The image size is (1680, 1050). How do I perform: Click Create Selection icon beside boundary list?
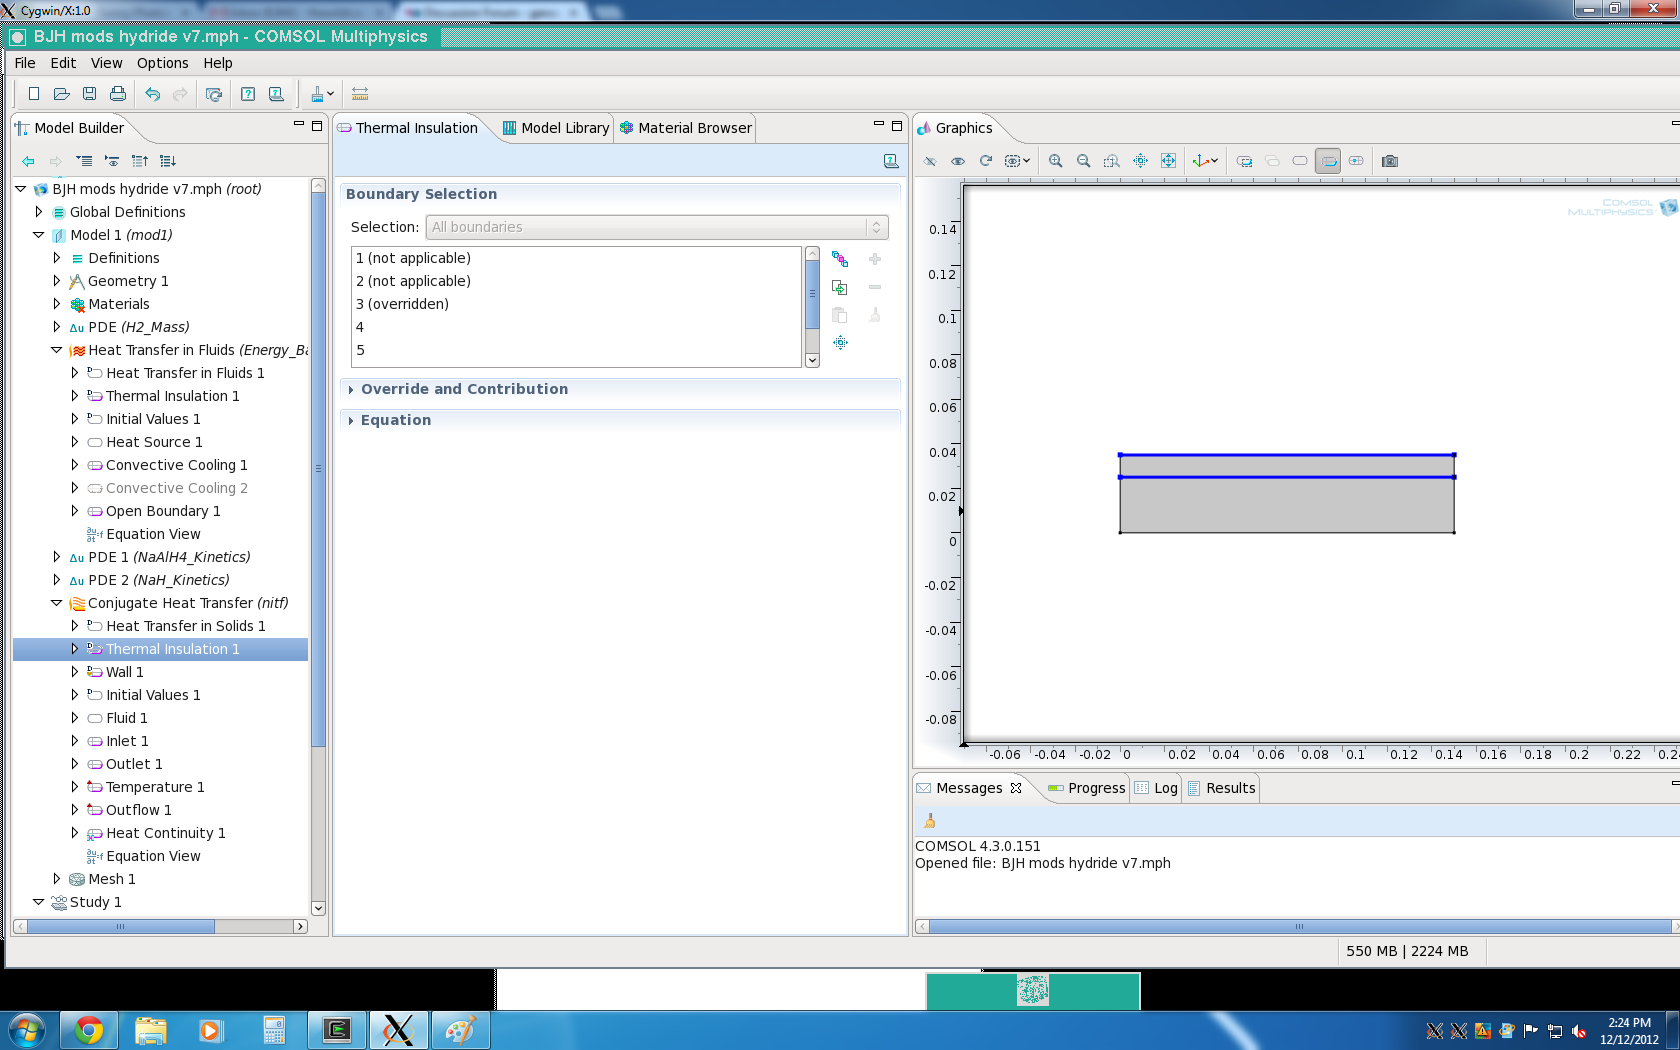[840, 288]
